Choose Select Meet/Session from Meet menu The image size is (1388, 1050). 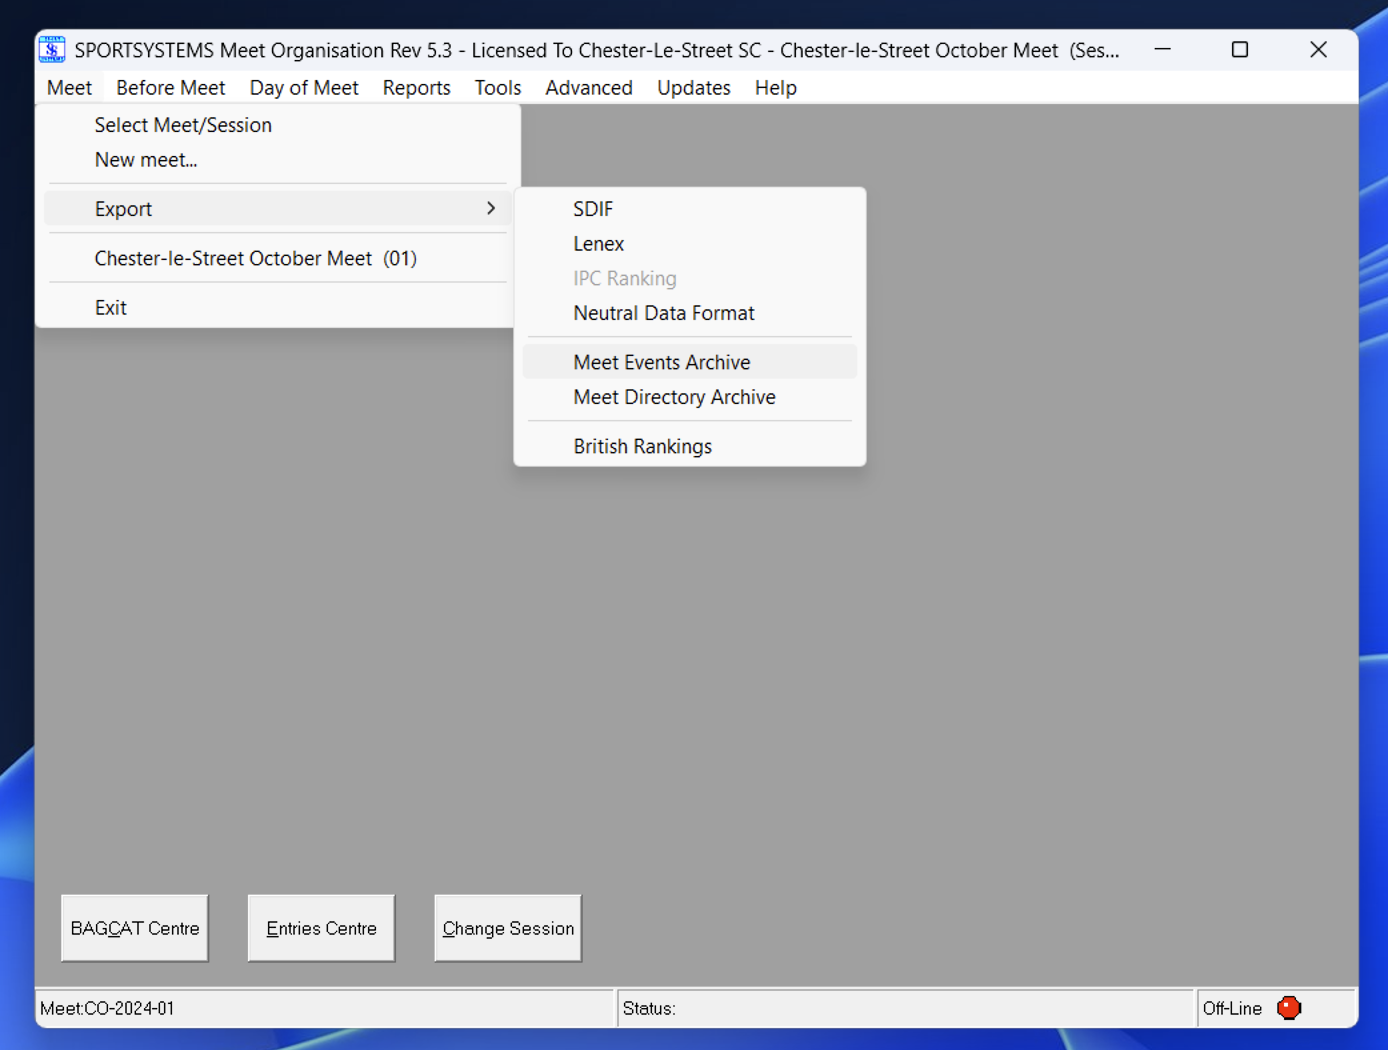pos(277,125)
